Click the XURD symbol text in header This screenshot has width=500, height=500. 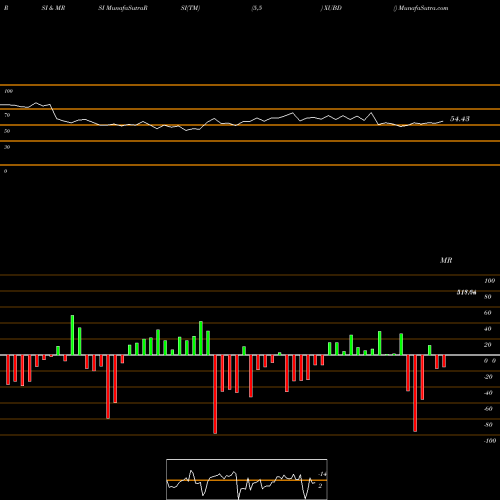[331, 8]
